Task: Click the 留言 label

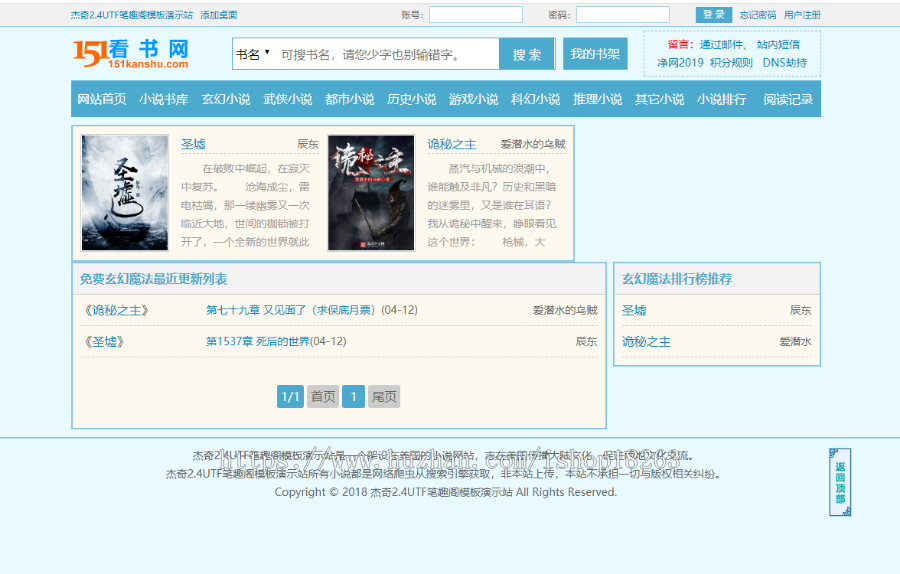Action: [x=681, y=44]
